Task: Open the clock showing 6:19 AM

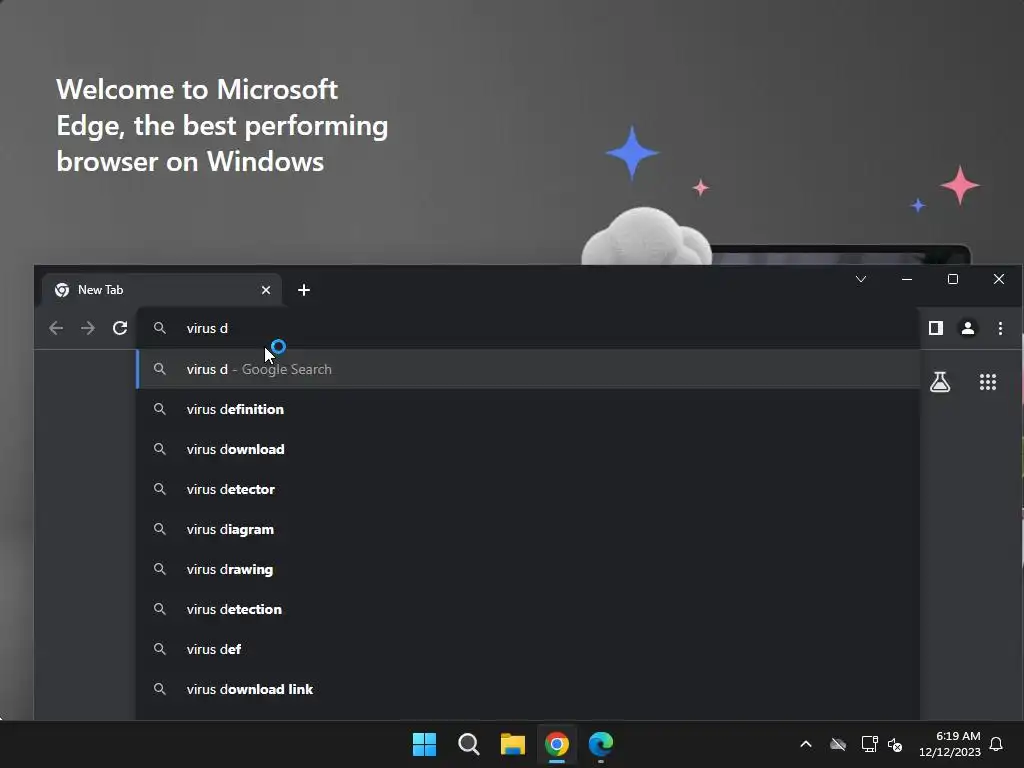Action: [x=950, y=744]
